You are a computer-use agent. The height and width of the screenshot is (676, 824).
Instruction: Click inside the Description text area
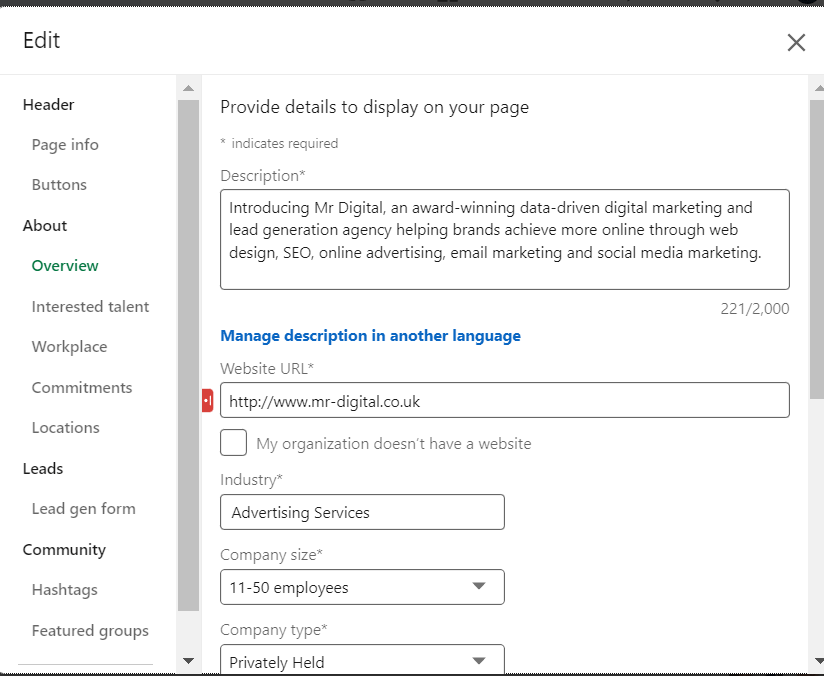pyautogui.click(x=504, y=239)
